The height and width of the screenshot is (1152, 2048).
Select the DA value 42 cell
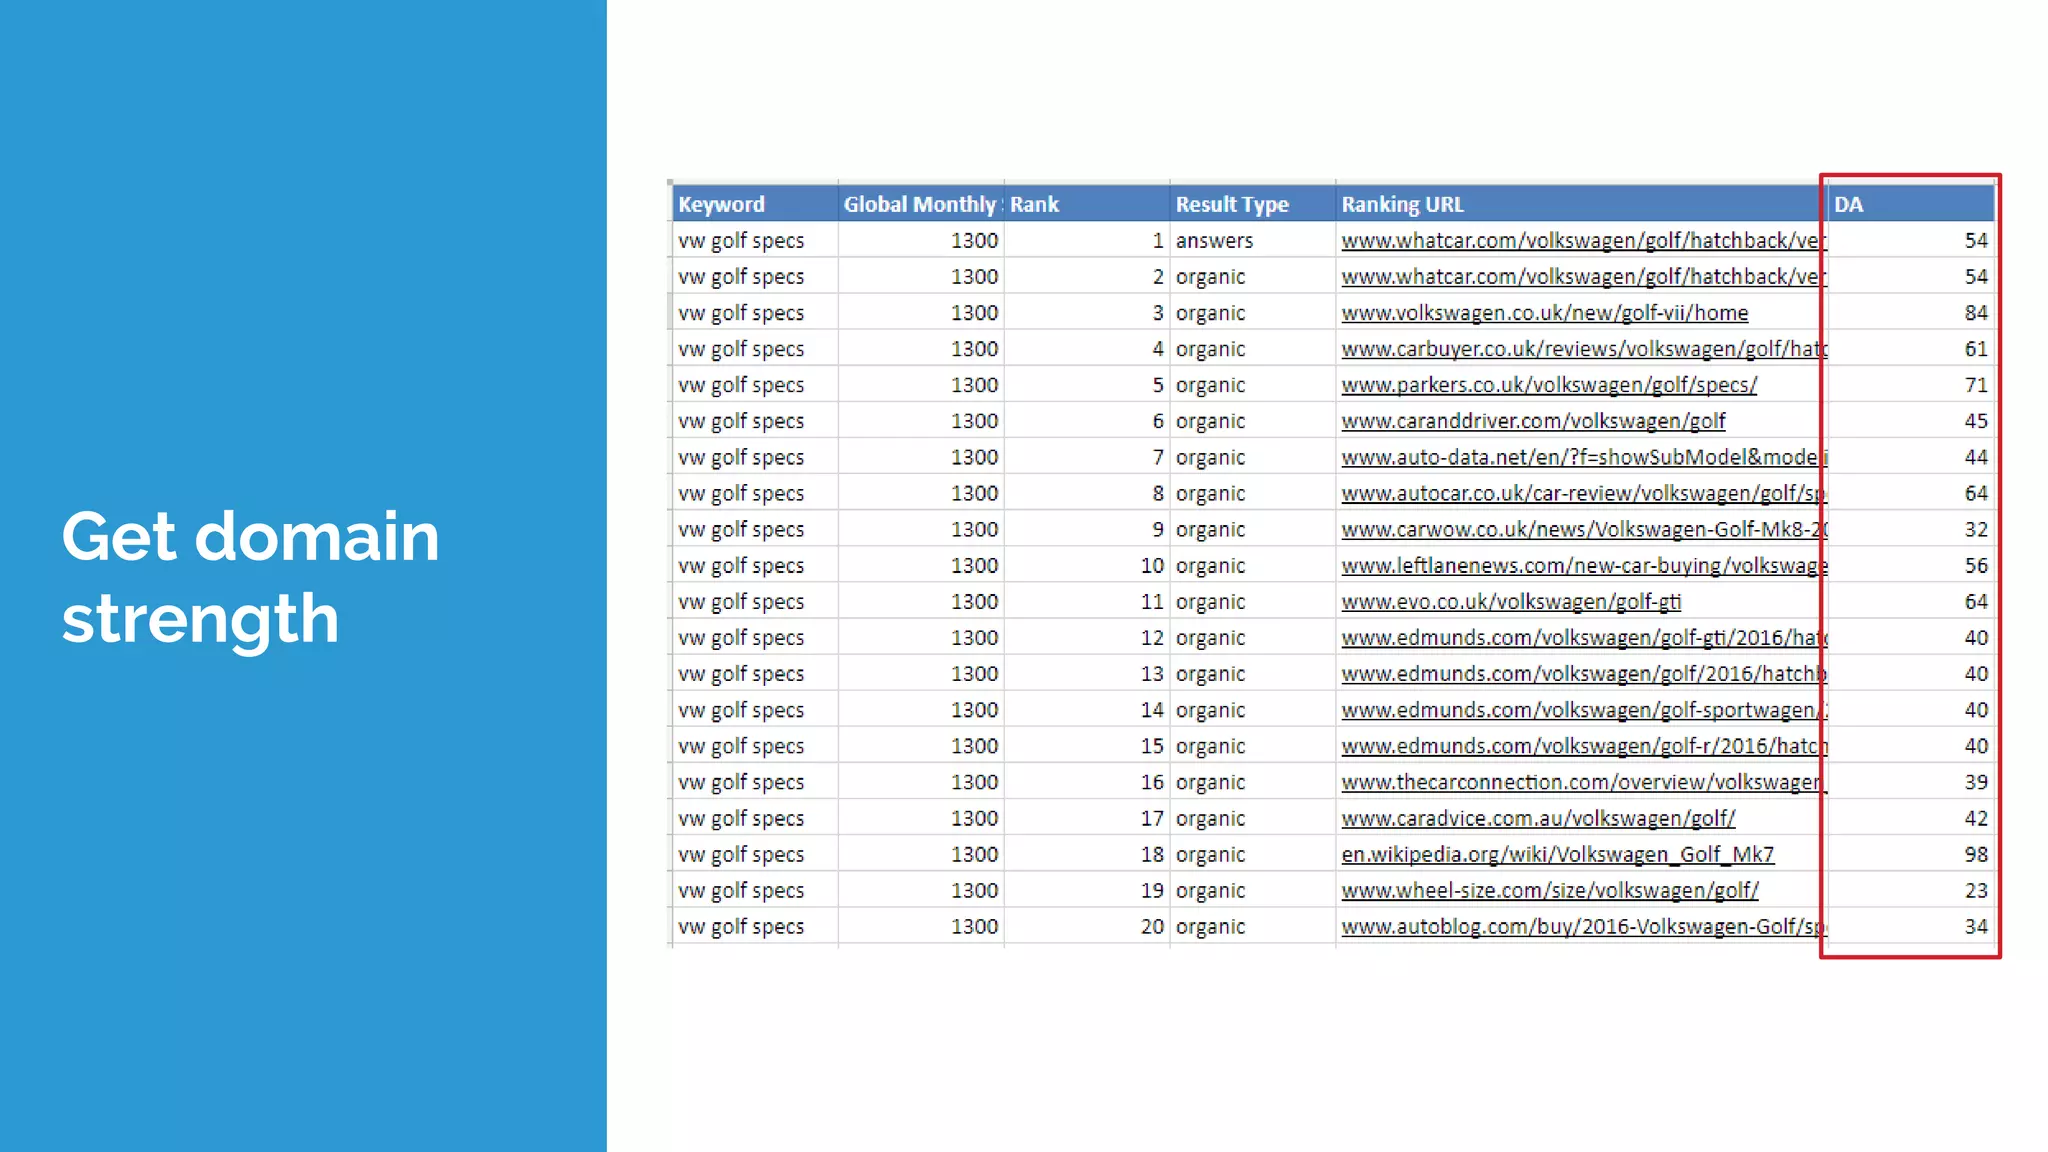[x=1911, y=819]
